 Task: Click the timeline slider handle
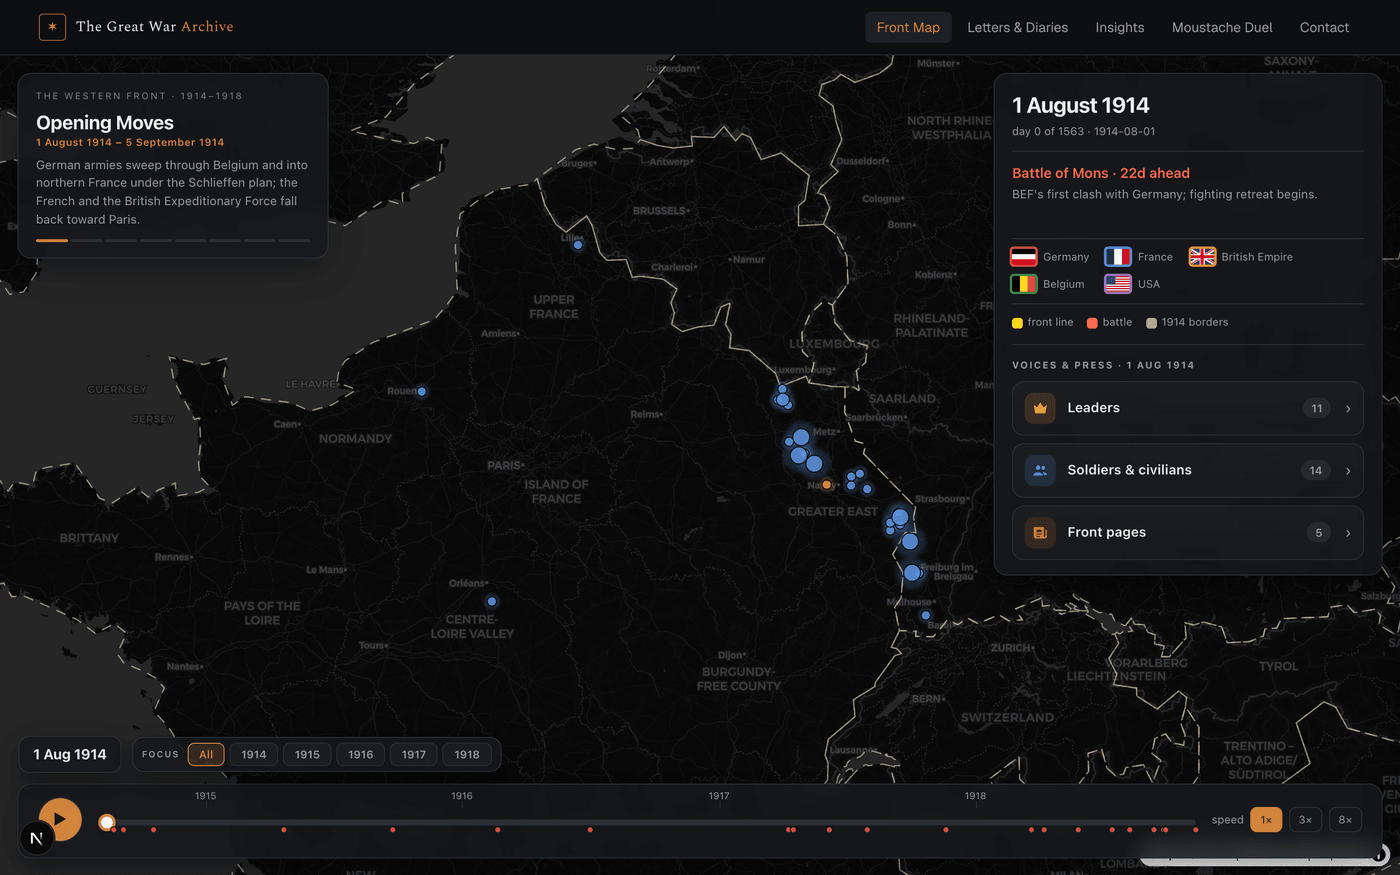pyautogui.click(x=106, y=822)
